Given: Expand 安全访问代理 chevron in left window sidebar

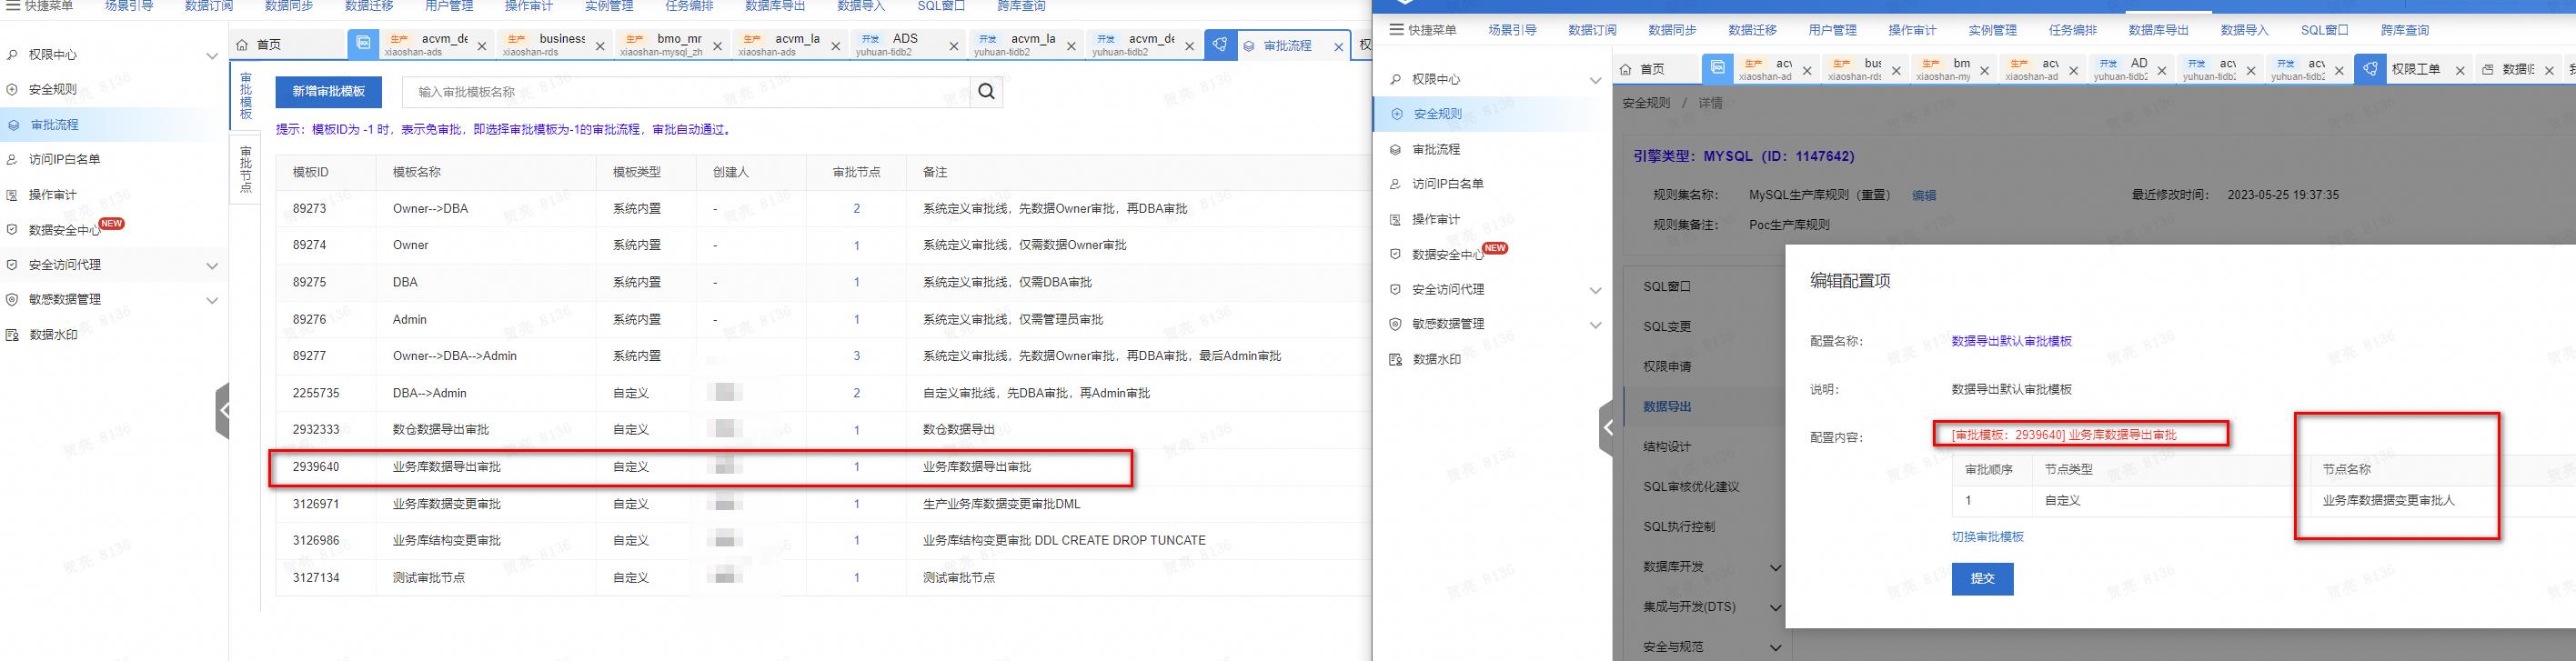Looking at the screenshot, I should [212, 266].
